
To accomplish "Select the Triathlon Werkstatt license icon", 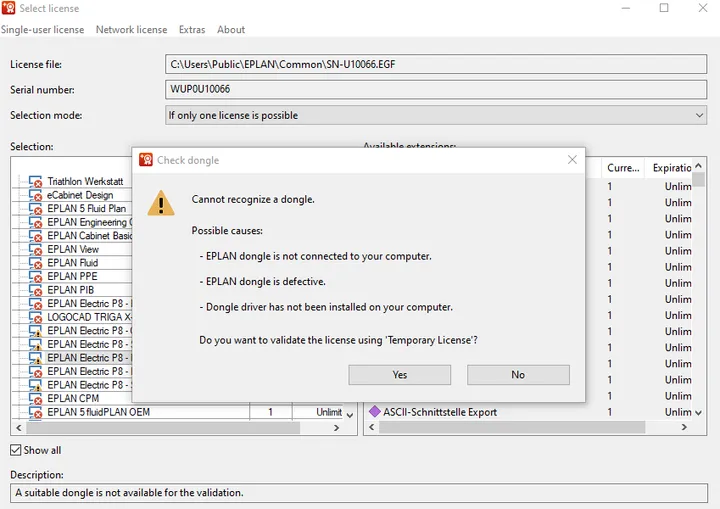I will coord(35,182).
